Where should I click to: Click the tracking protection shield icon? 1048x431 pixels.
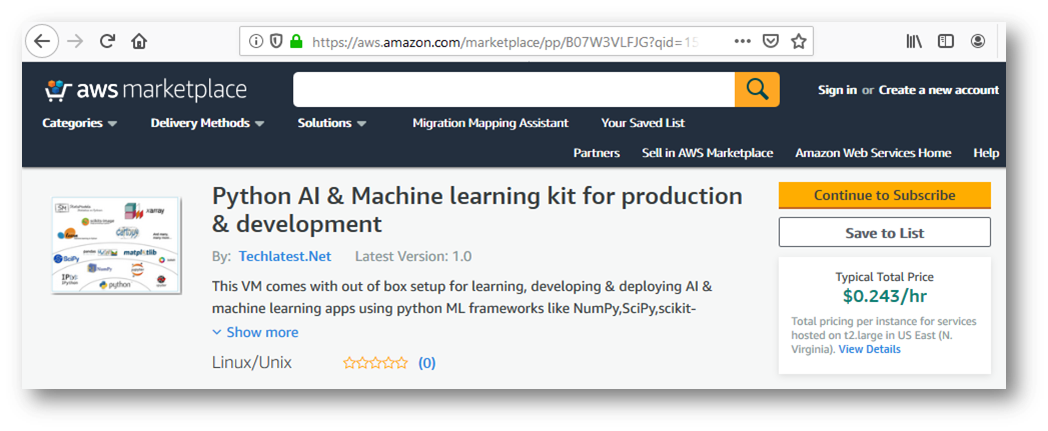click(275, 41)
